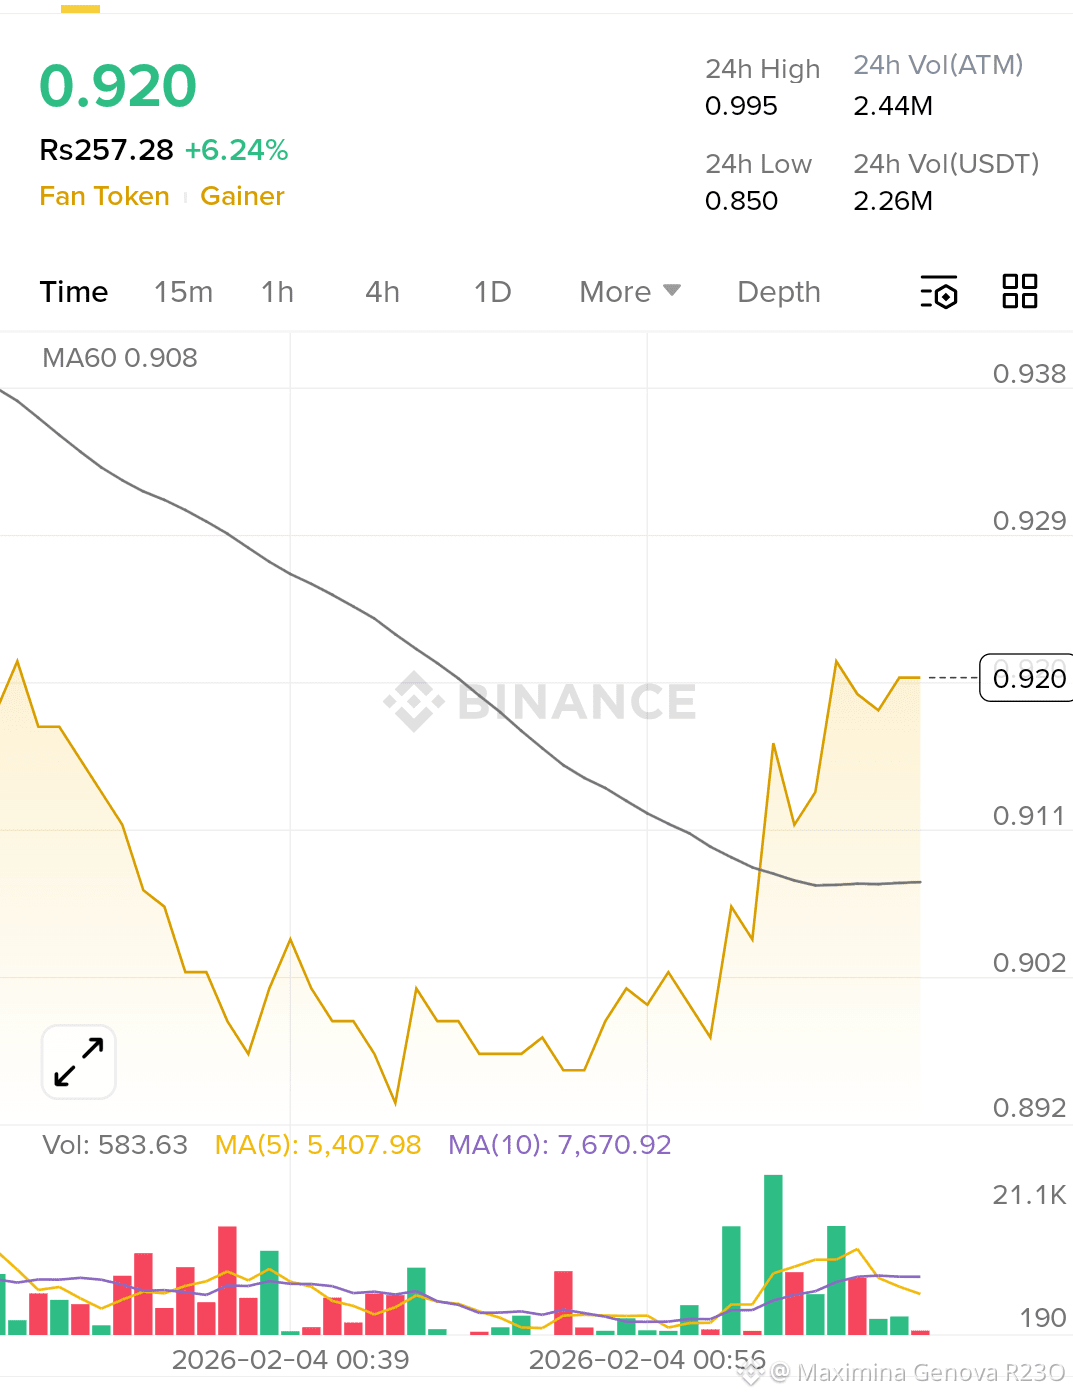
Task: Switch to the 1h interval
Action: tap(277, 292)
